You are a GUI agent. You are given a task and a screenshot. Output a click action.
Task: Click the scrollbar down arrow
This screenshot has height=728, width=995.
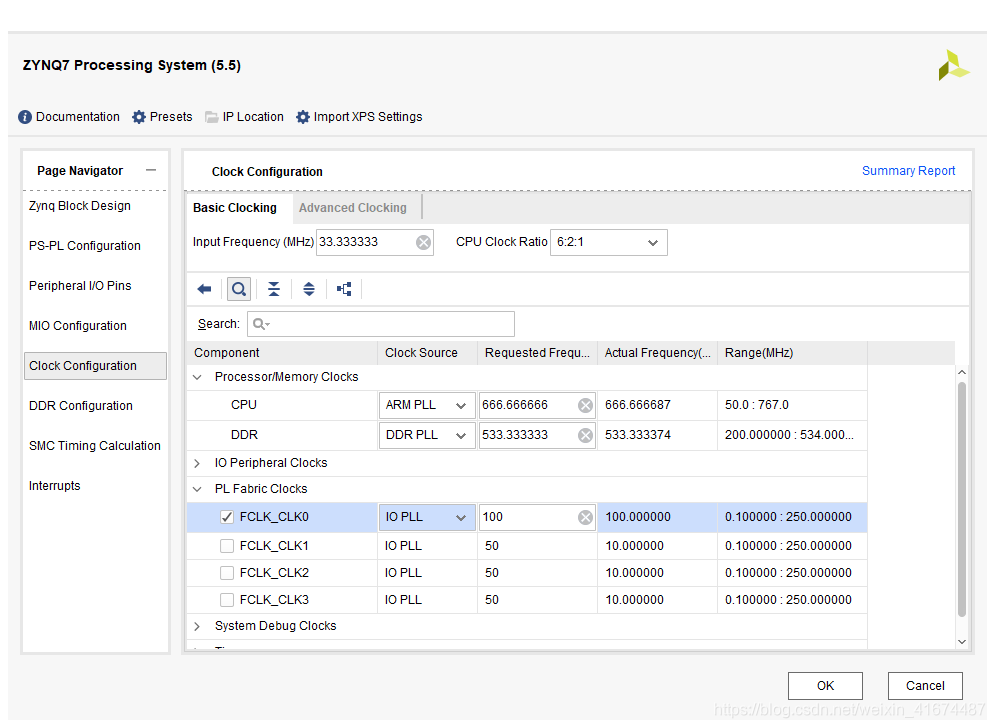tap(961, 642)
